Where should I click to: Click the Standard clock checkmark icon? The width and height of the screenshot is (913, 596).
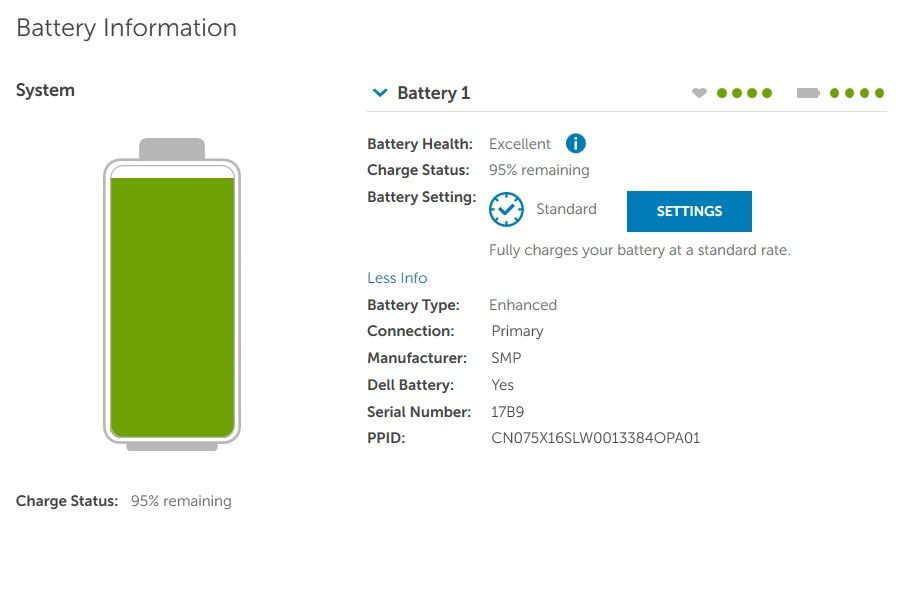click(x=506, y=209)
